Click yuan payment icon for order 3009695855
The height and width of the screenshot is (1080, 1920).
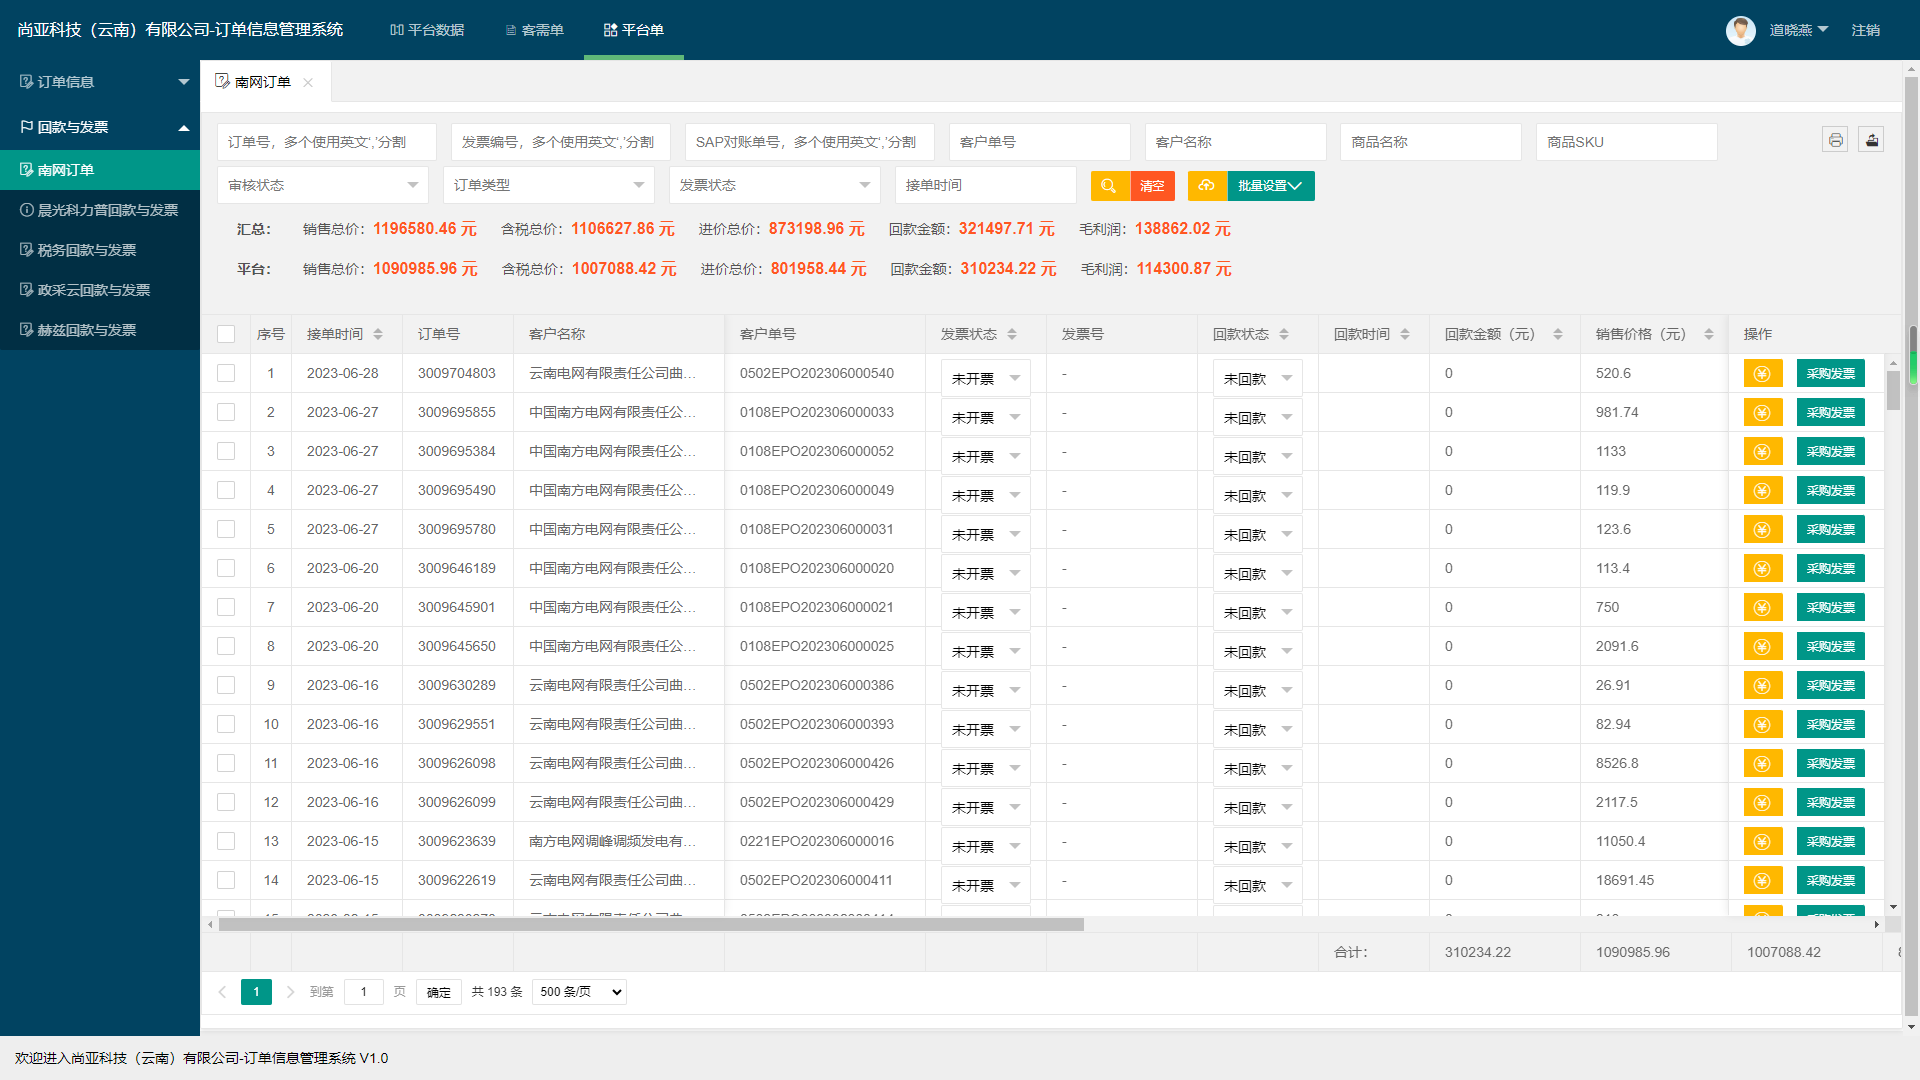[1763, 412]
